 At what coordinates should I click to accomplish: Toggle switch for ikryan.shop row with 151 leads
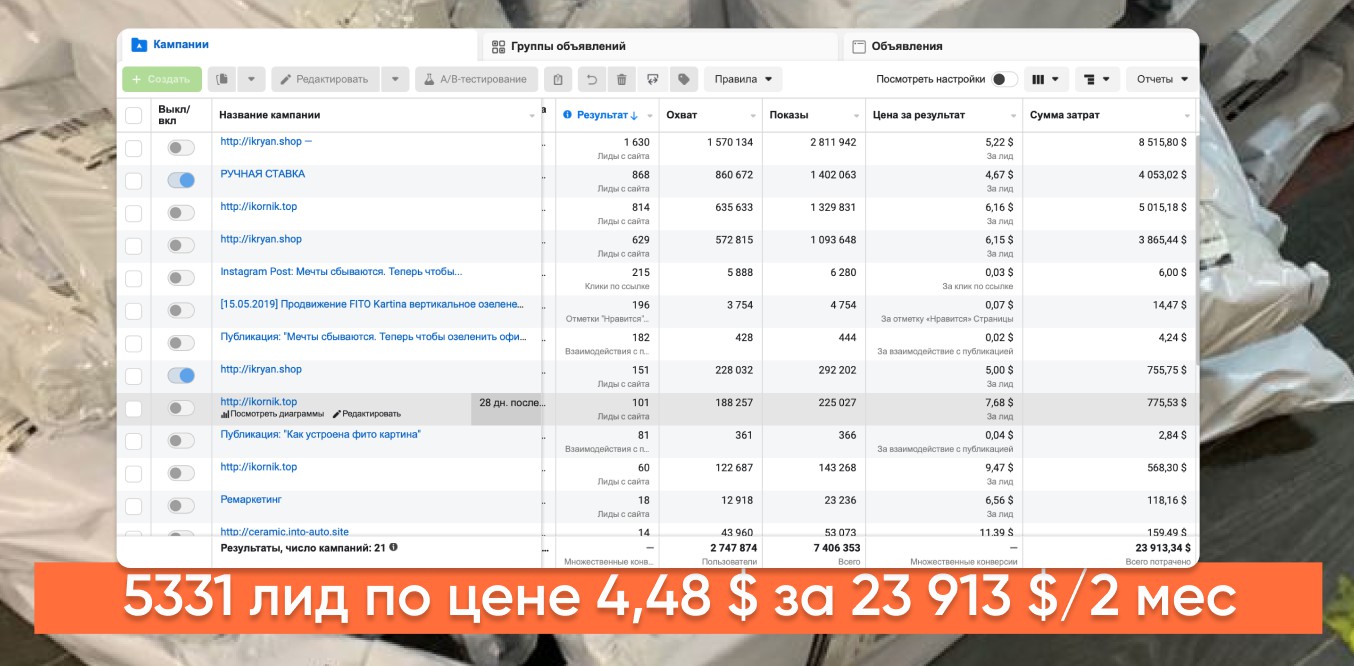pyautogui.click(x=181, y=376)
